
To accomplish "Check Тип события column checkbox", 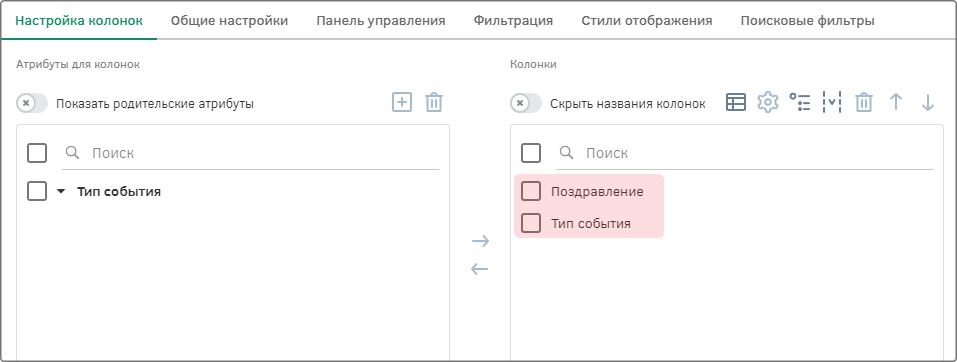I will [x=531, y=223].
